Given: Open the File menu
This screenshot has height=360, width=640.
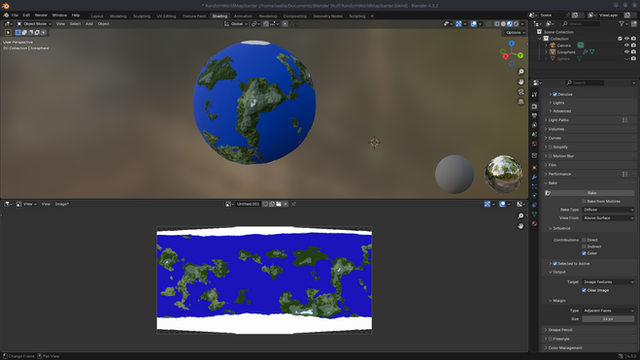Looking at the screenshot, I should (15, 15).
